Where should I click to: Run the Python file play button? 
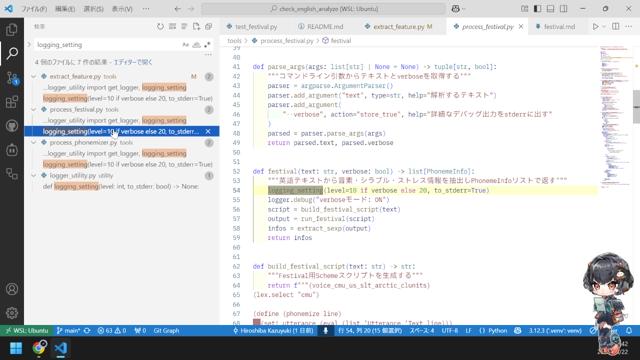click(x=596, y=27)
